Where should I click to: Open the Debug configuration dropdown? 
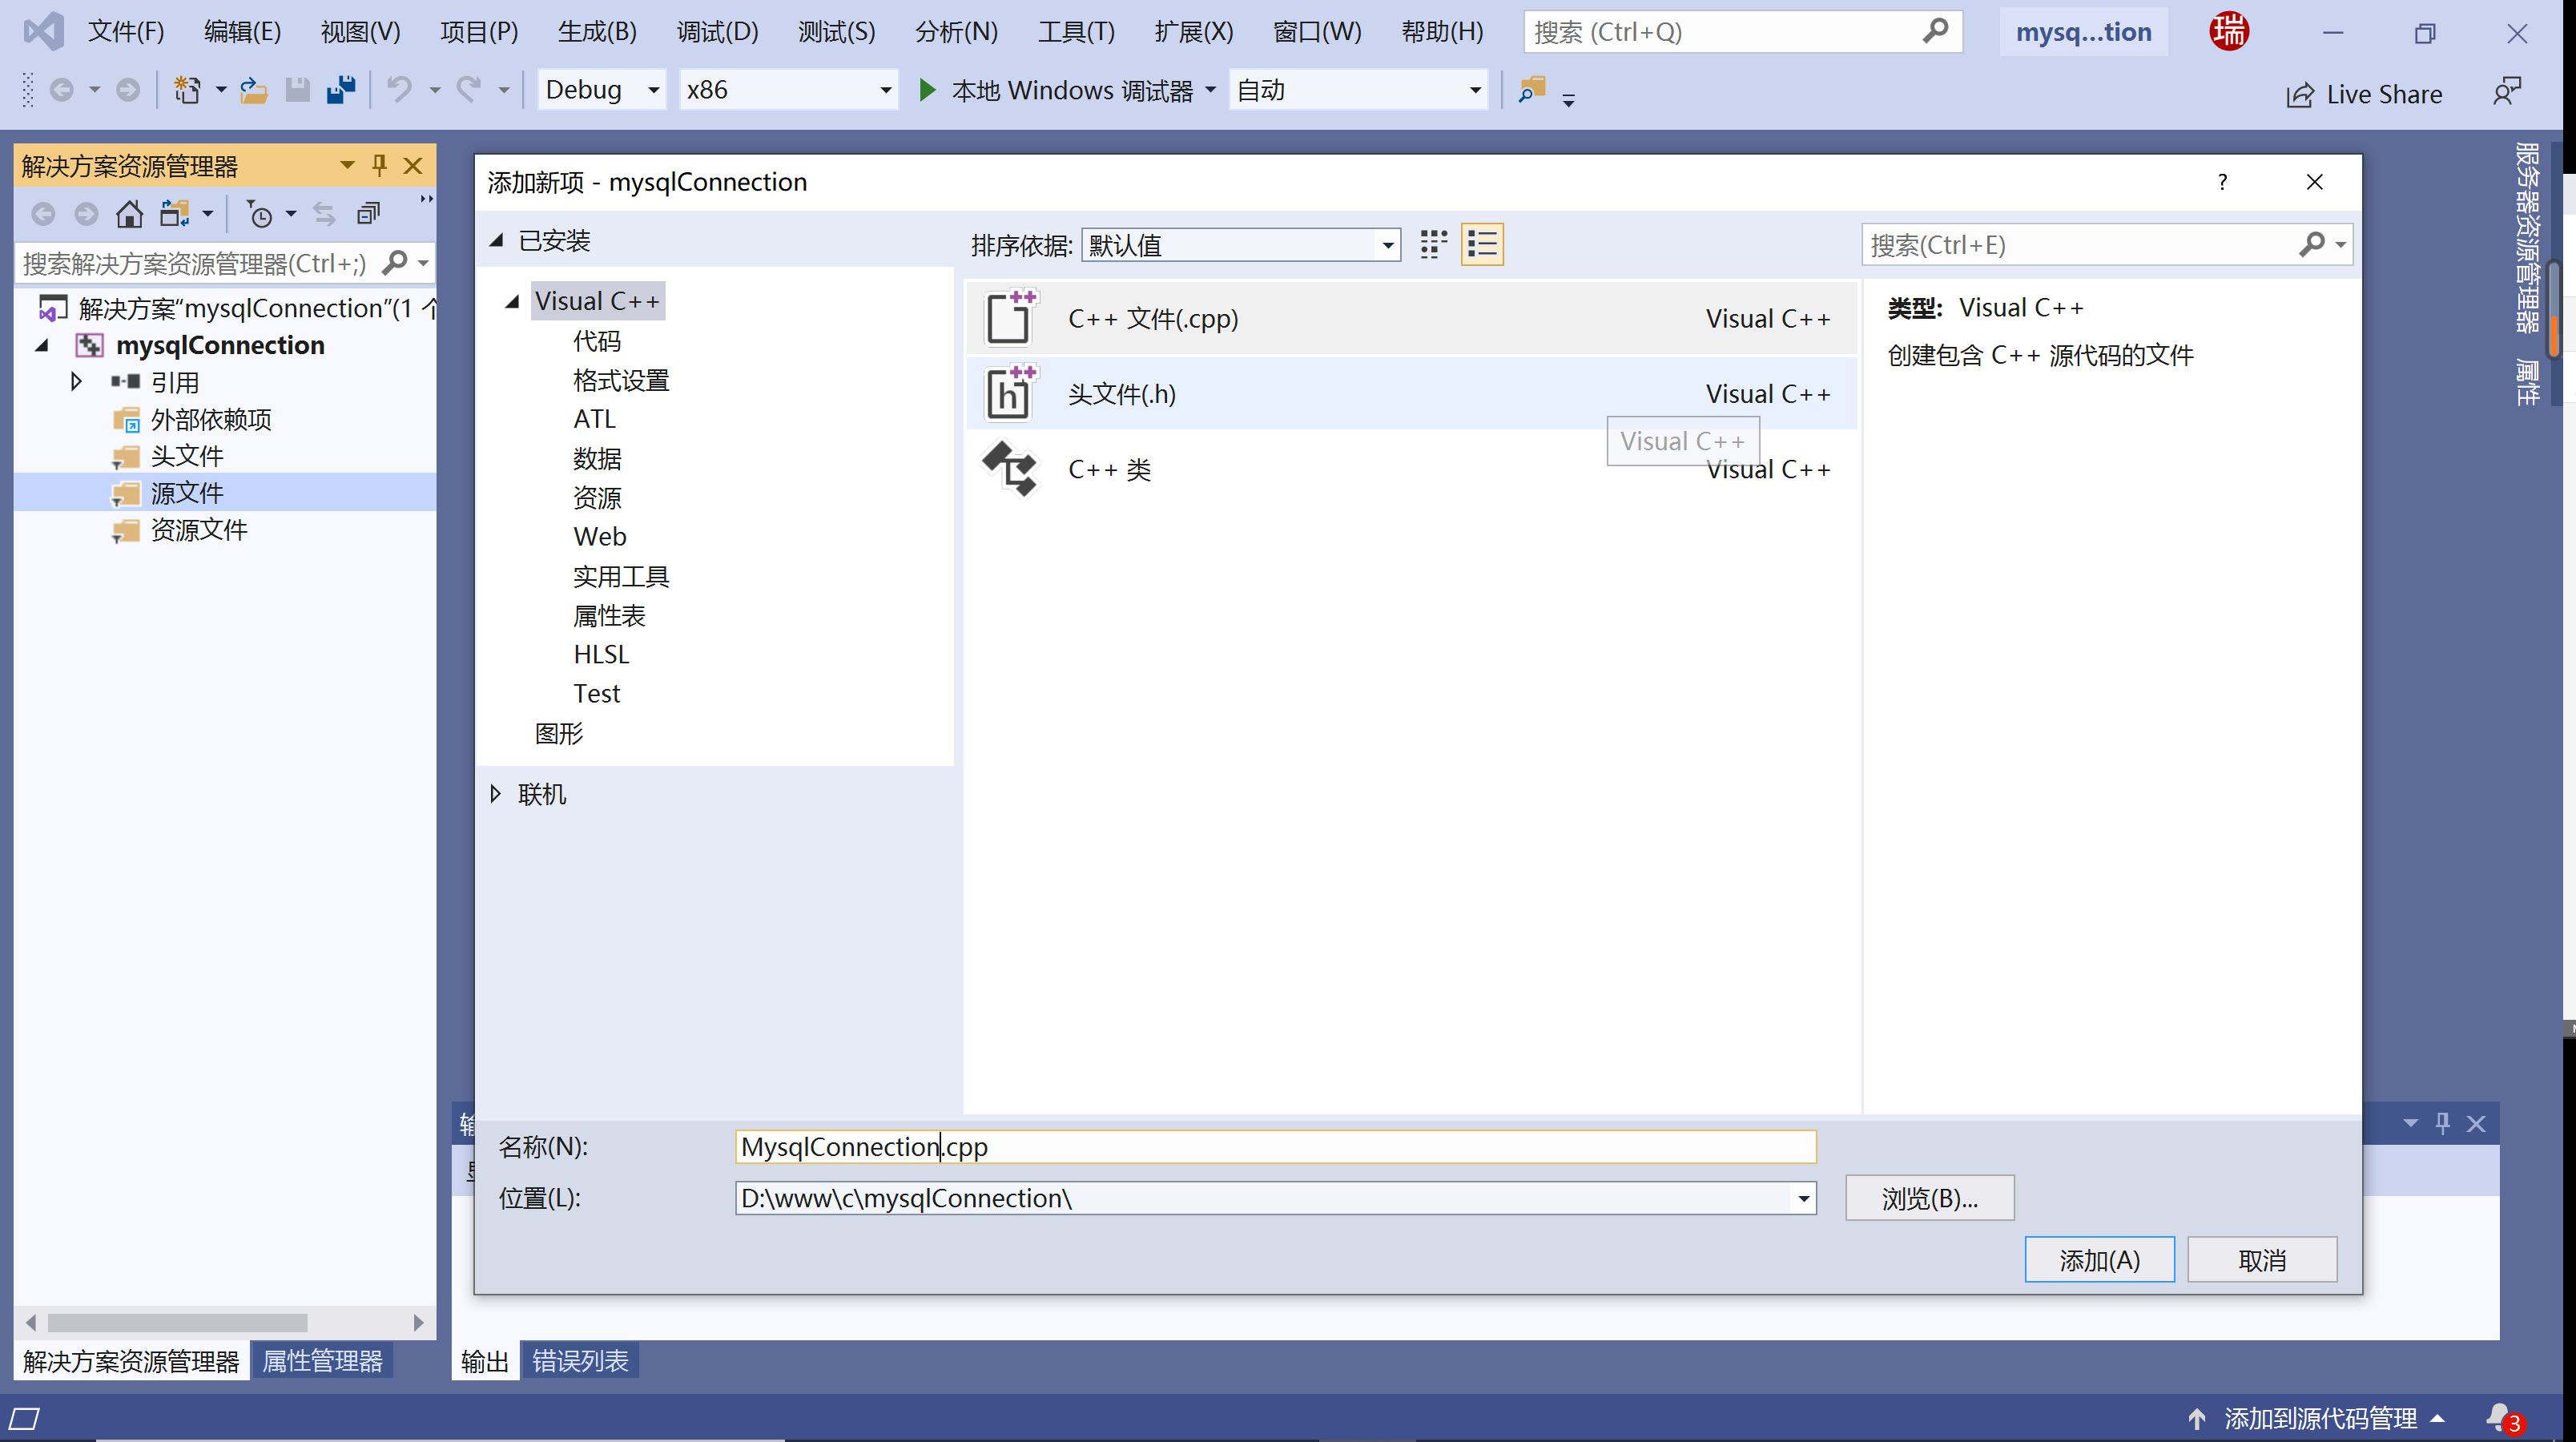601,91
